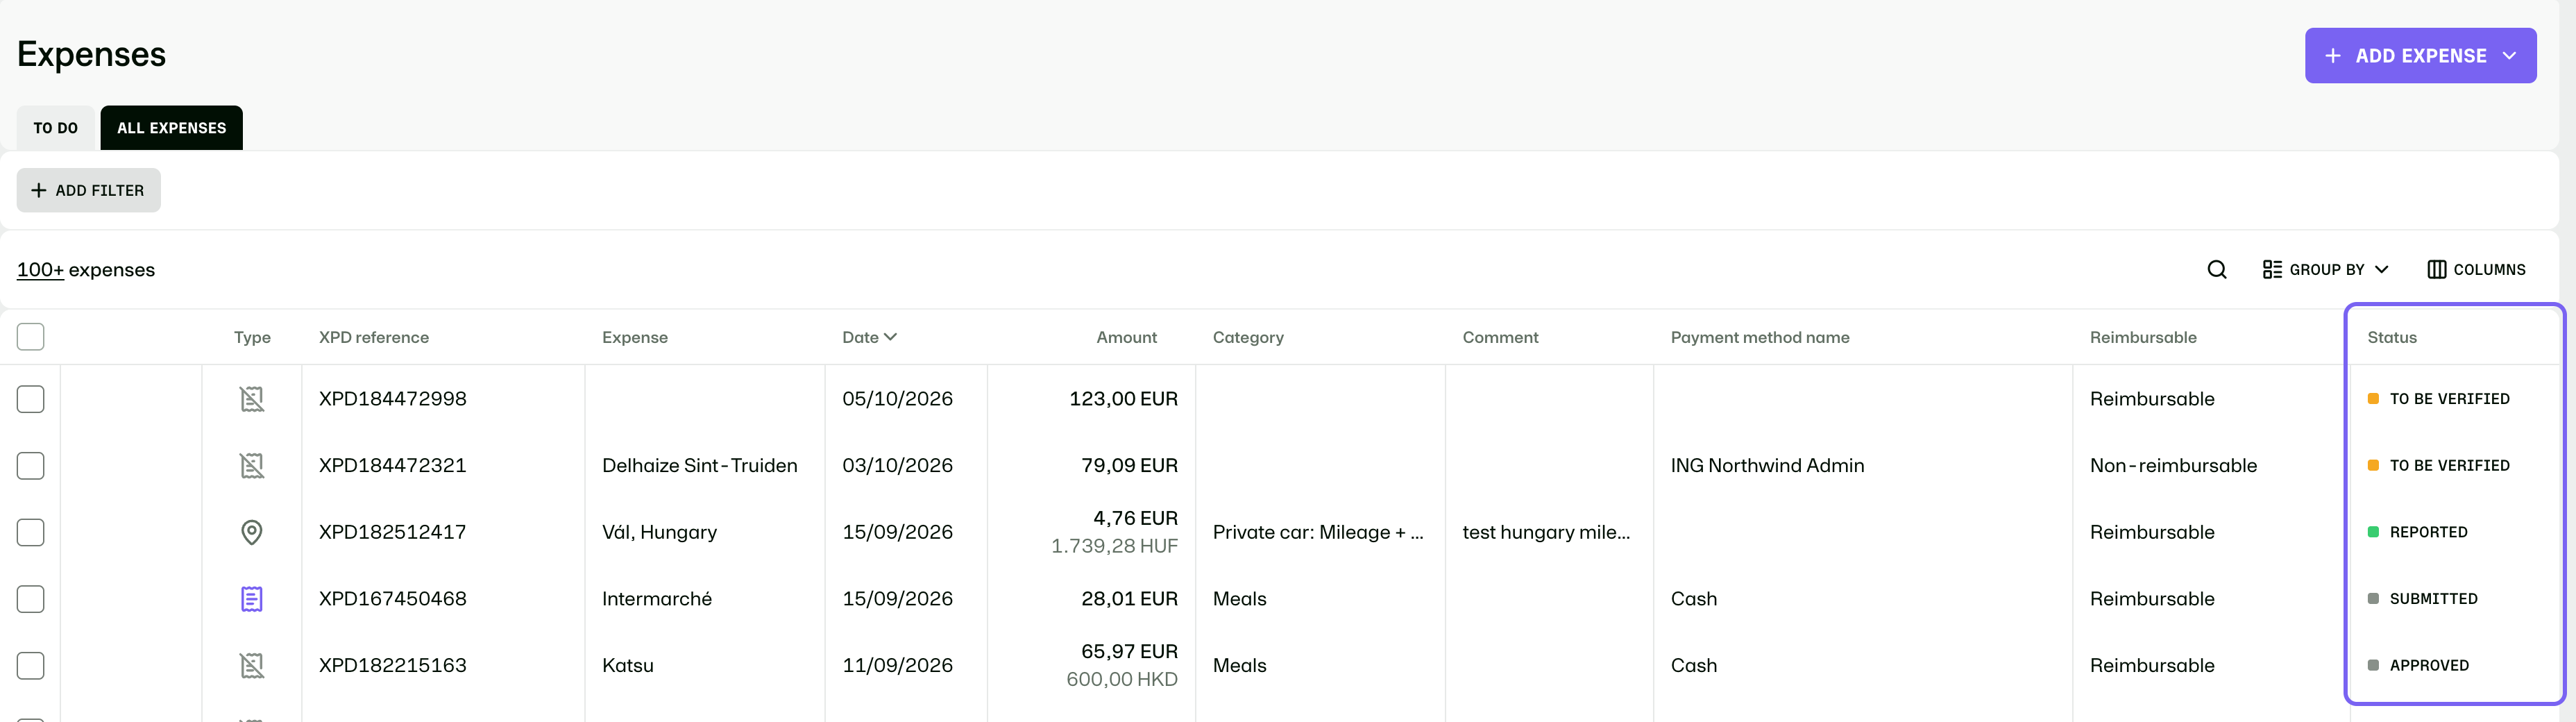
Task: Click ING Northwind Admin payment method
Action: click(1768, 466)
